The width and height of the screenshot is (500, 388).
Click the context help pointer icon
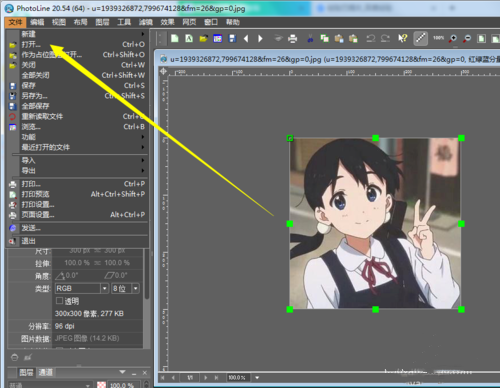[403, 38]
